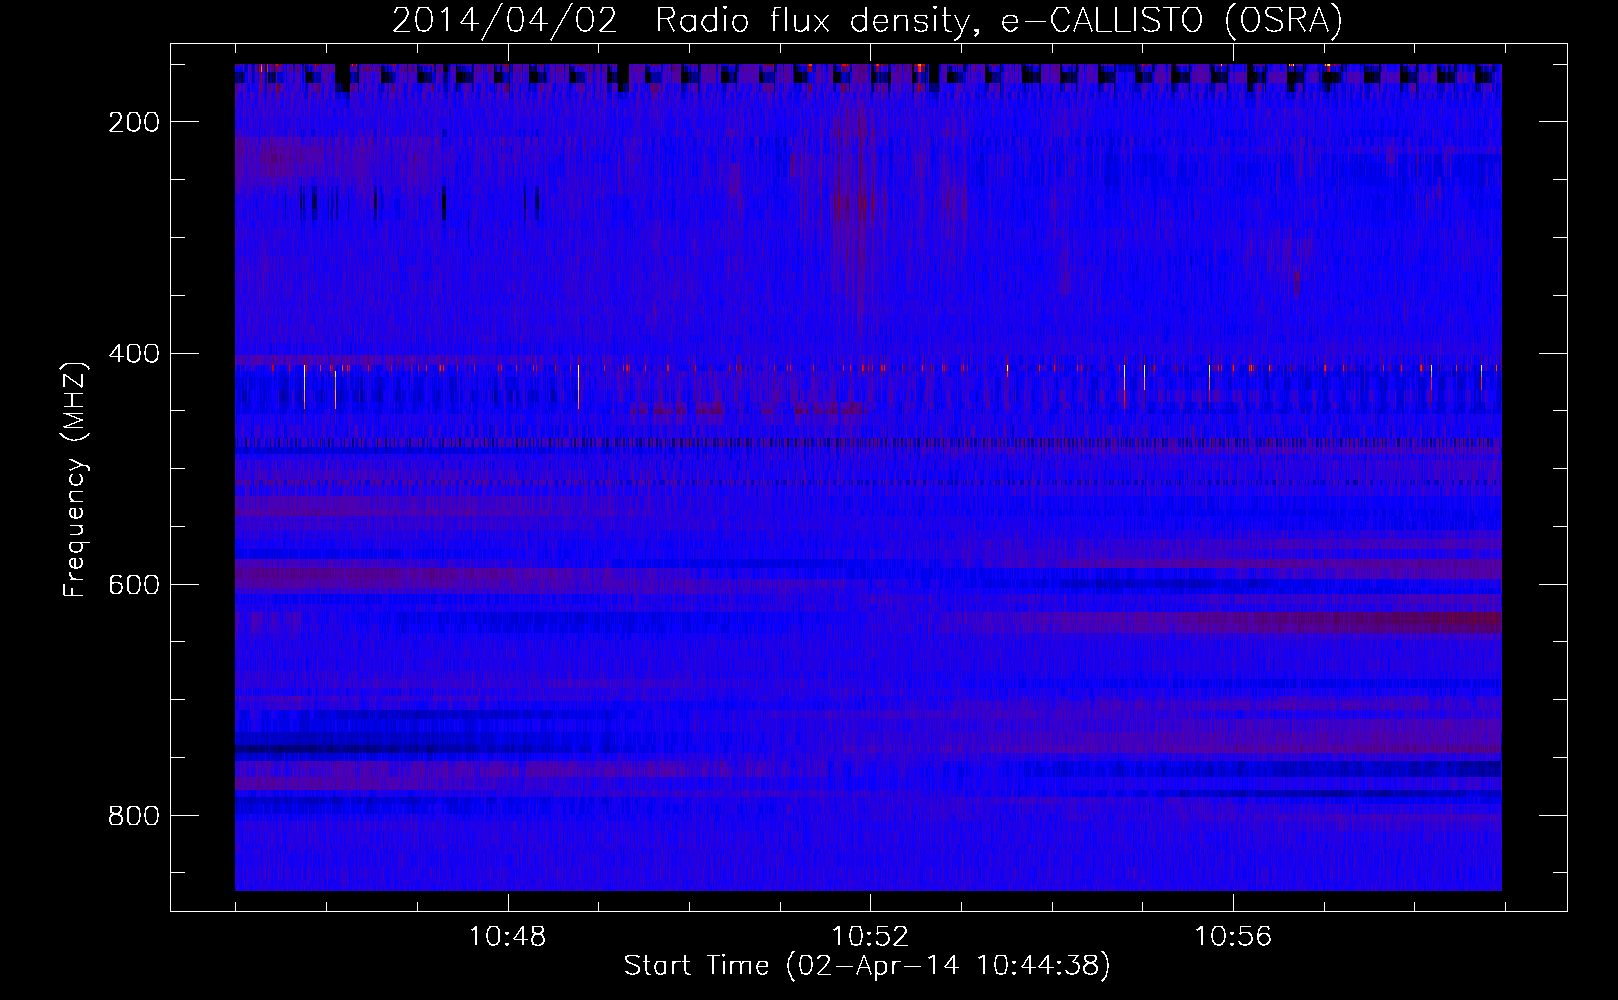Click the plot title '2014/04/02 Radio flux density, e-CALLISTO (OSRA)'

pos(867,20)
